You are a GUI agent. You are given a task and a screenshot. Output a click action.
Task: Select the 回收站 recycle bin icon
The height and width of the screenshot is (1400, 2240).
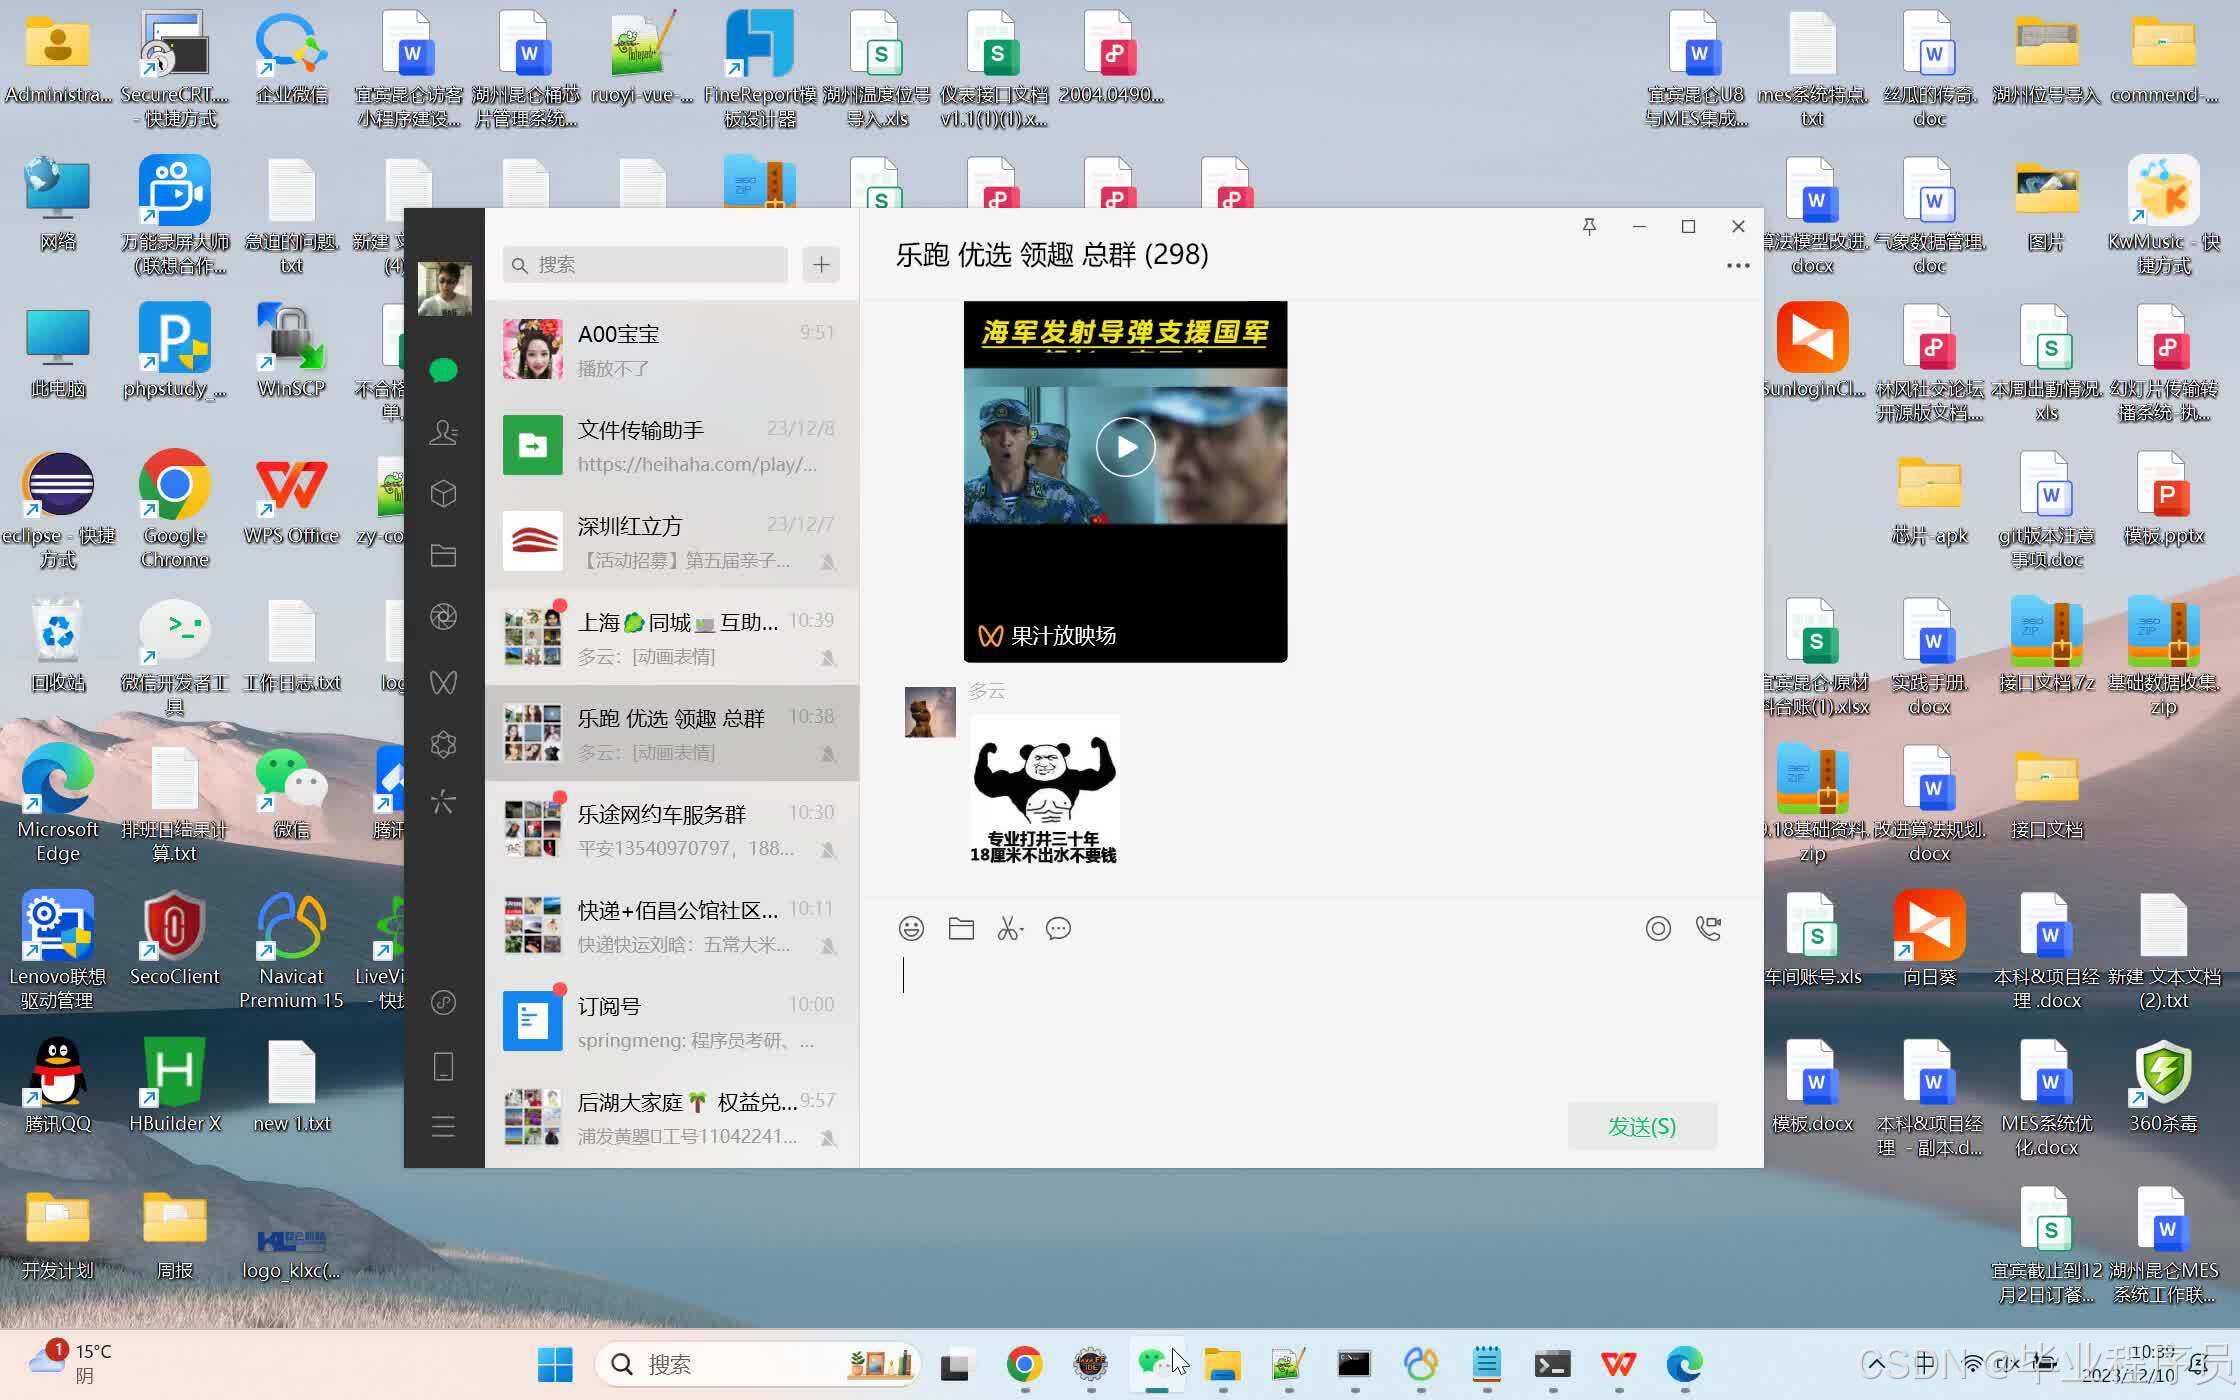tap(58, 644)
